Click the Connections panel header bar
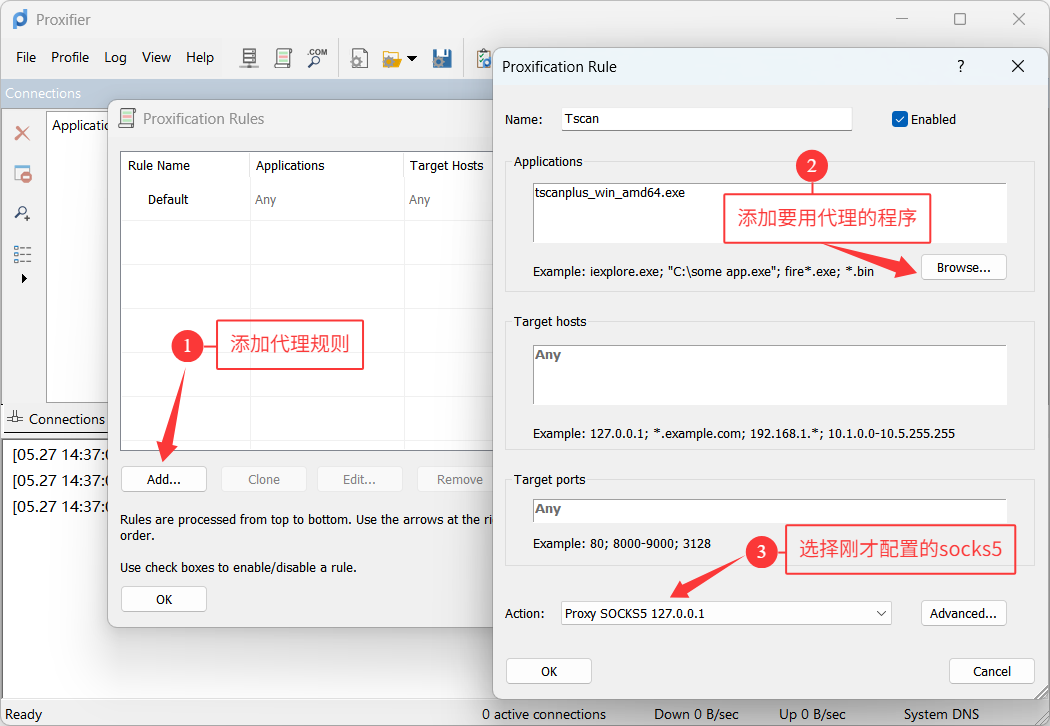This screenshot has width=1050, height=726. click(246, 93)
